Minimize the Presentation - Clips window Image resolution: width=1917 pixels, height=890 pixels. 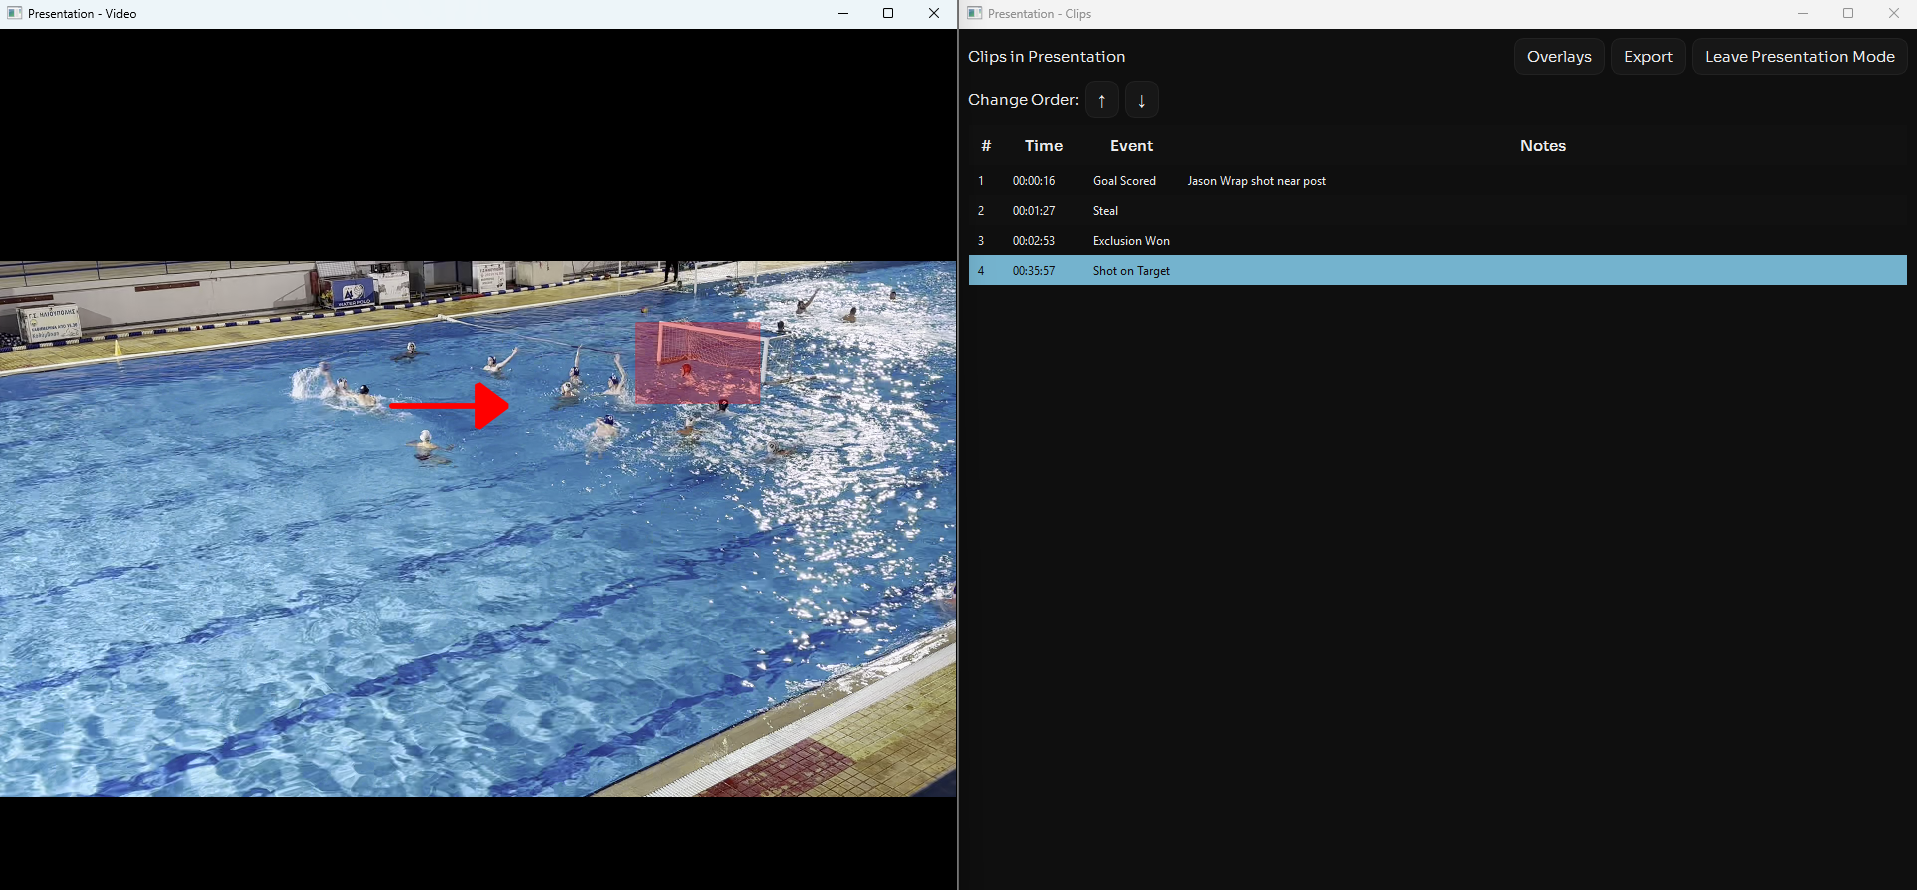[x=1802, y=13]
